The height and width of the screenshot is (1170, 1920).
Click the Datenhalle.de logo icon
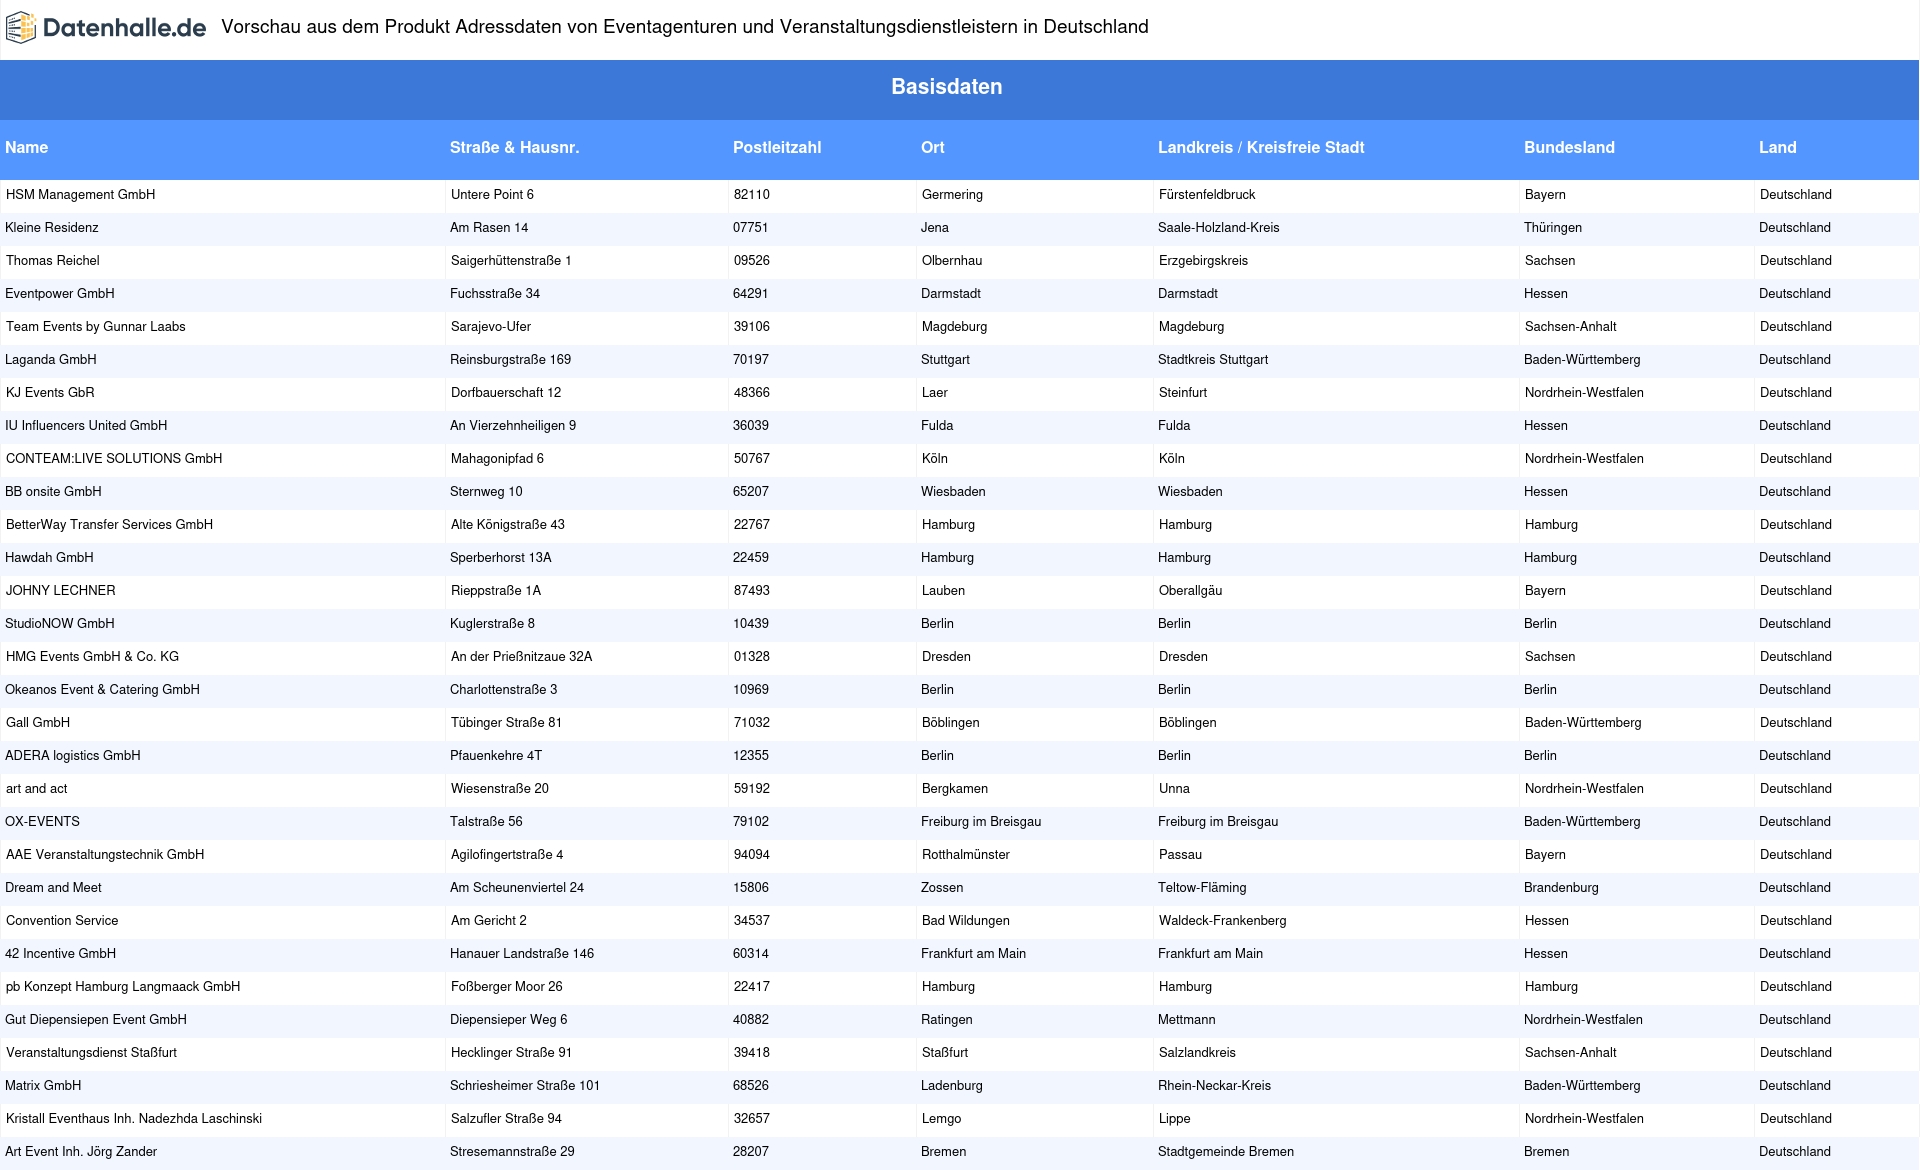(21, 28)
